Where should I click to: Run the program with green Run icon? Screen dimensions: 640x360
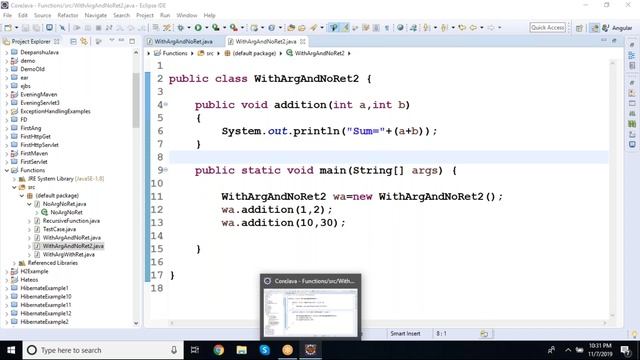[198, 28]
